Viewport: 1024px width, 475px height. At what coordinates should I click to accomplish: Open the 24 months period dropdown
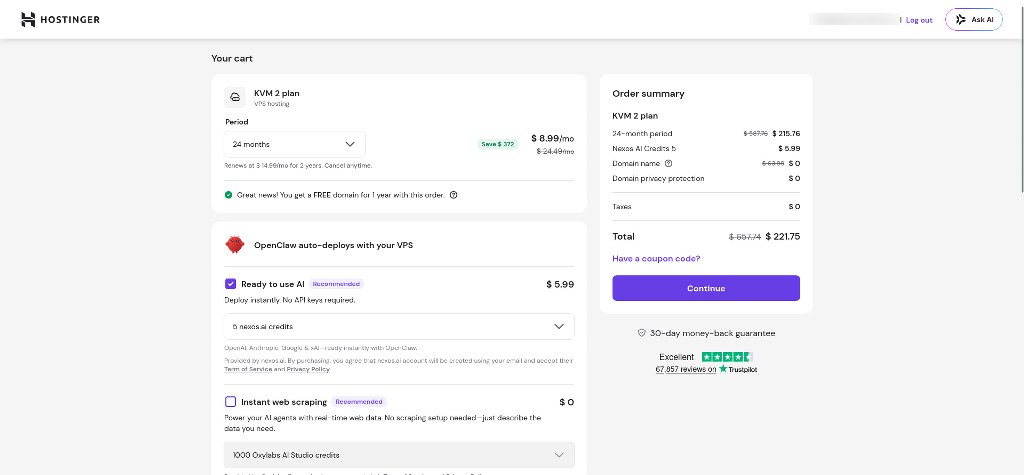pos(295,144)
